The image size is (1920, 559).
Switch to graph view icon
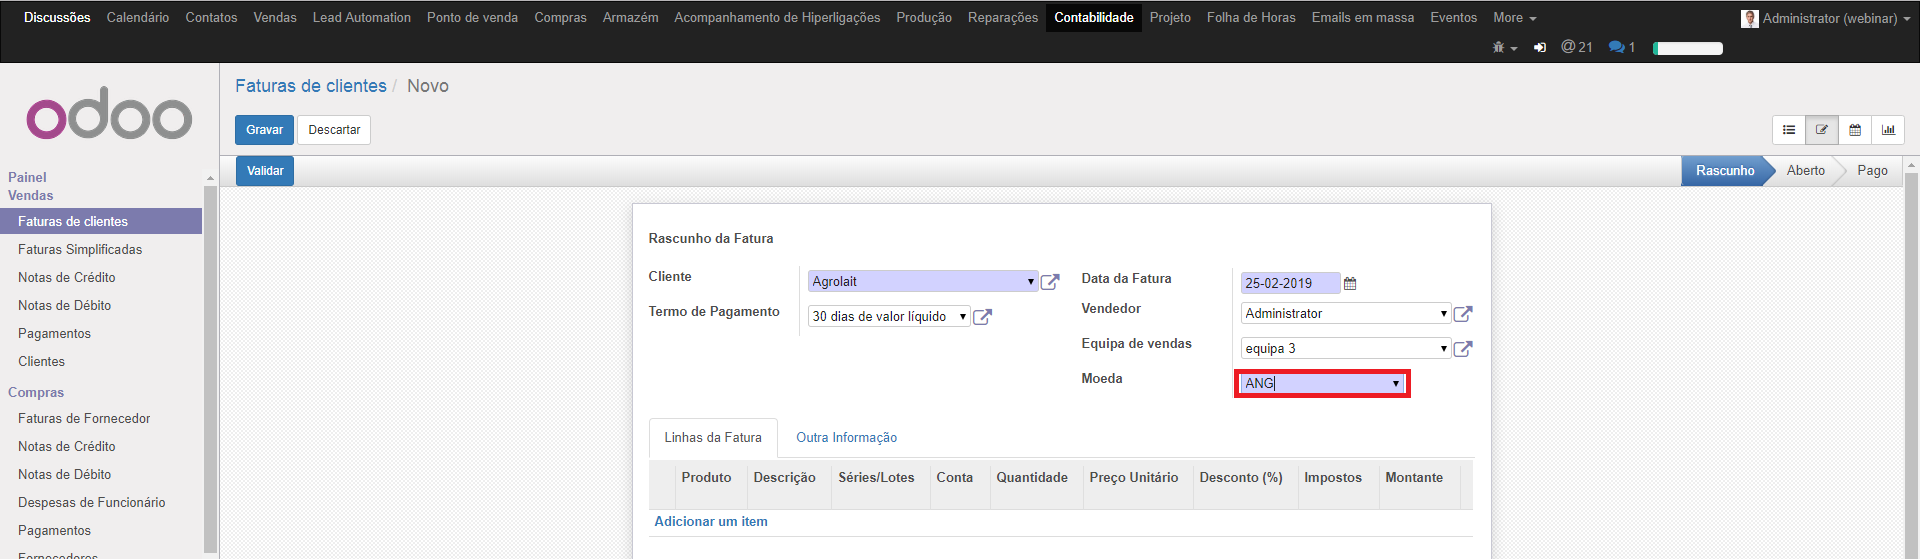tap(1888, 130)
